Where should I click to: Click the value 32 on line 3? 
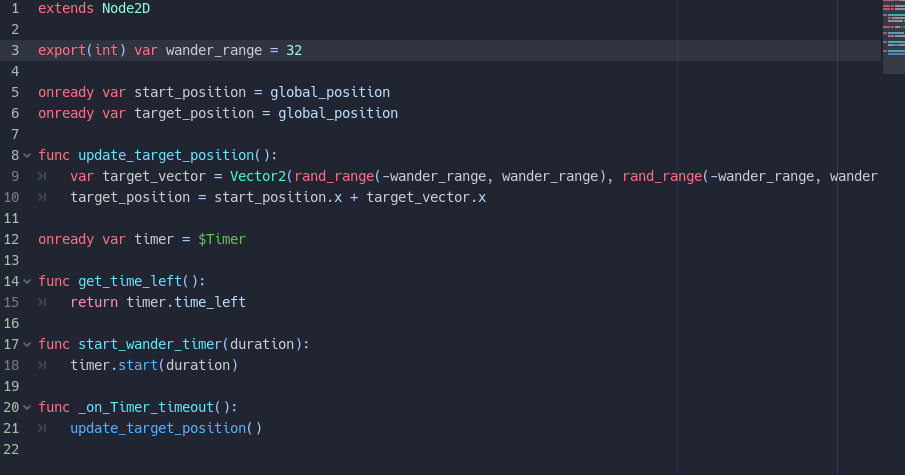click(294, 51)
